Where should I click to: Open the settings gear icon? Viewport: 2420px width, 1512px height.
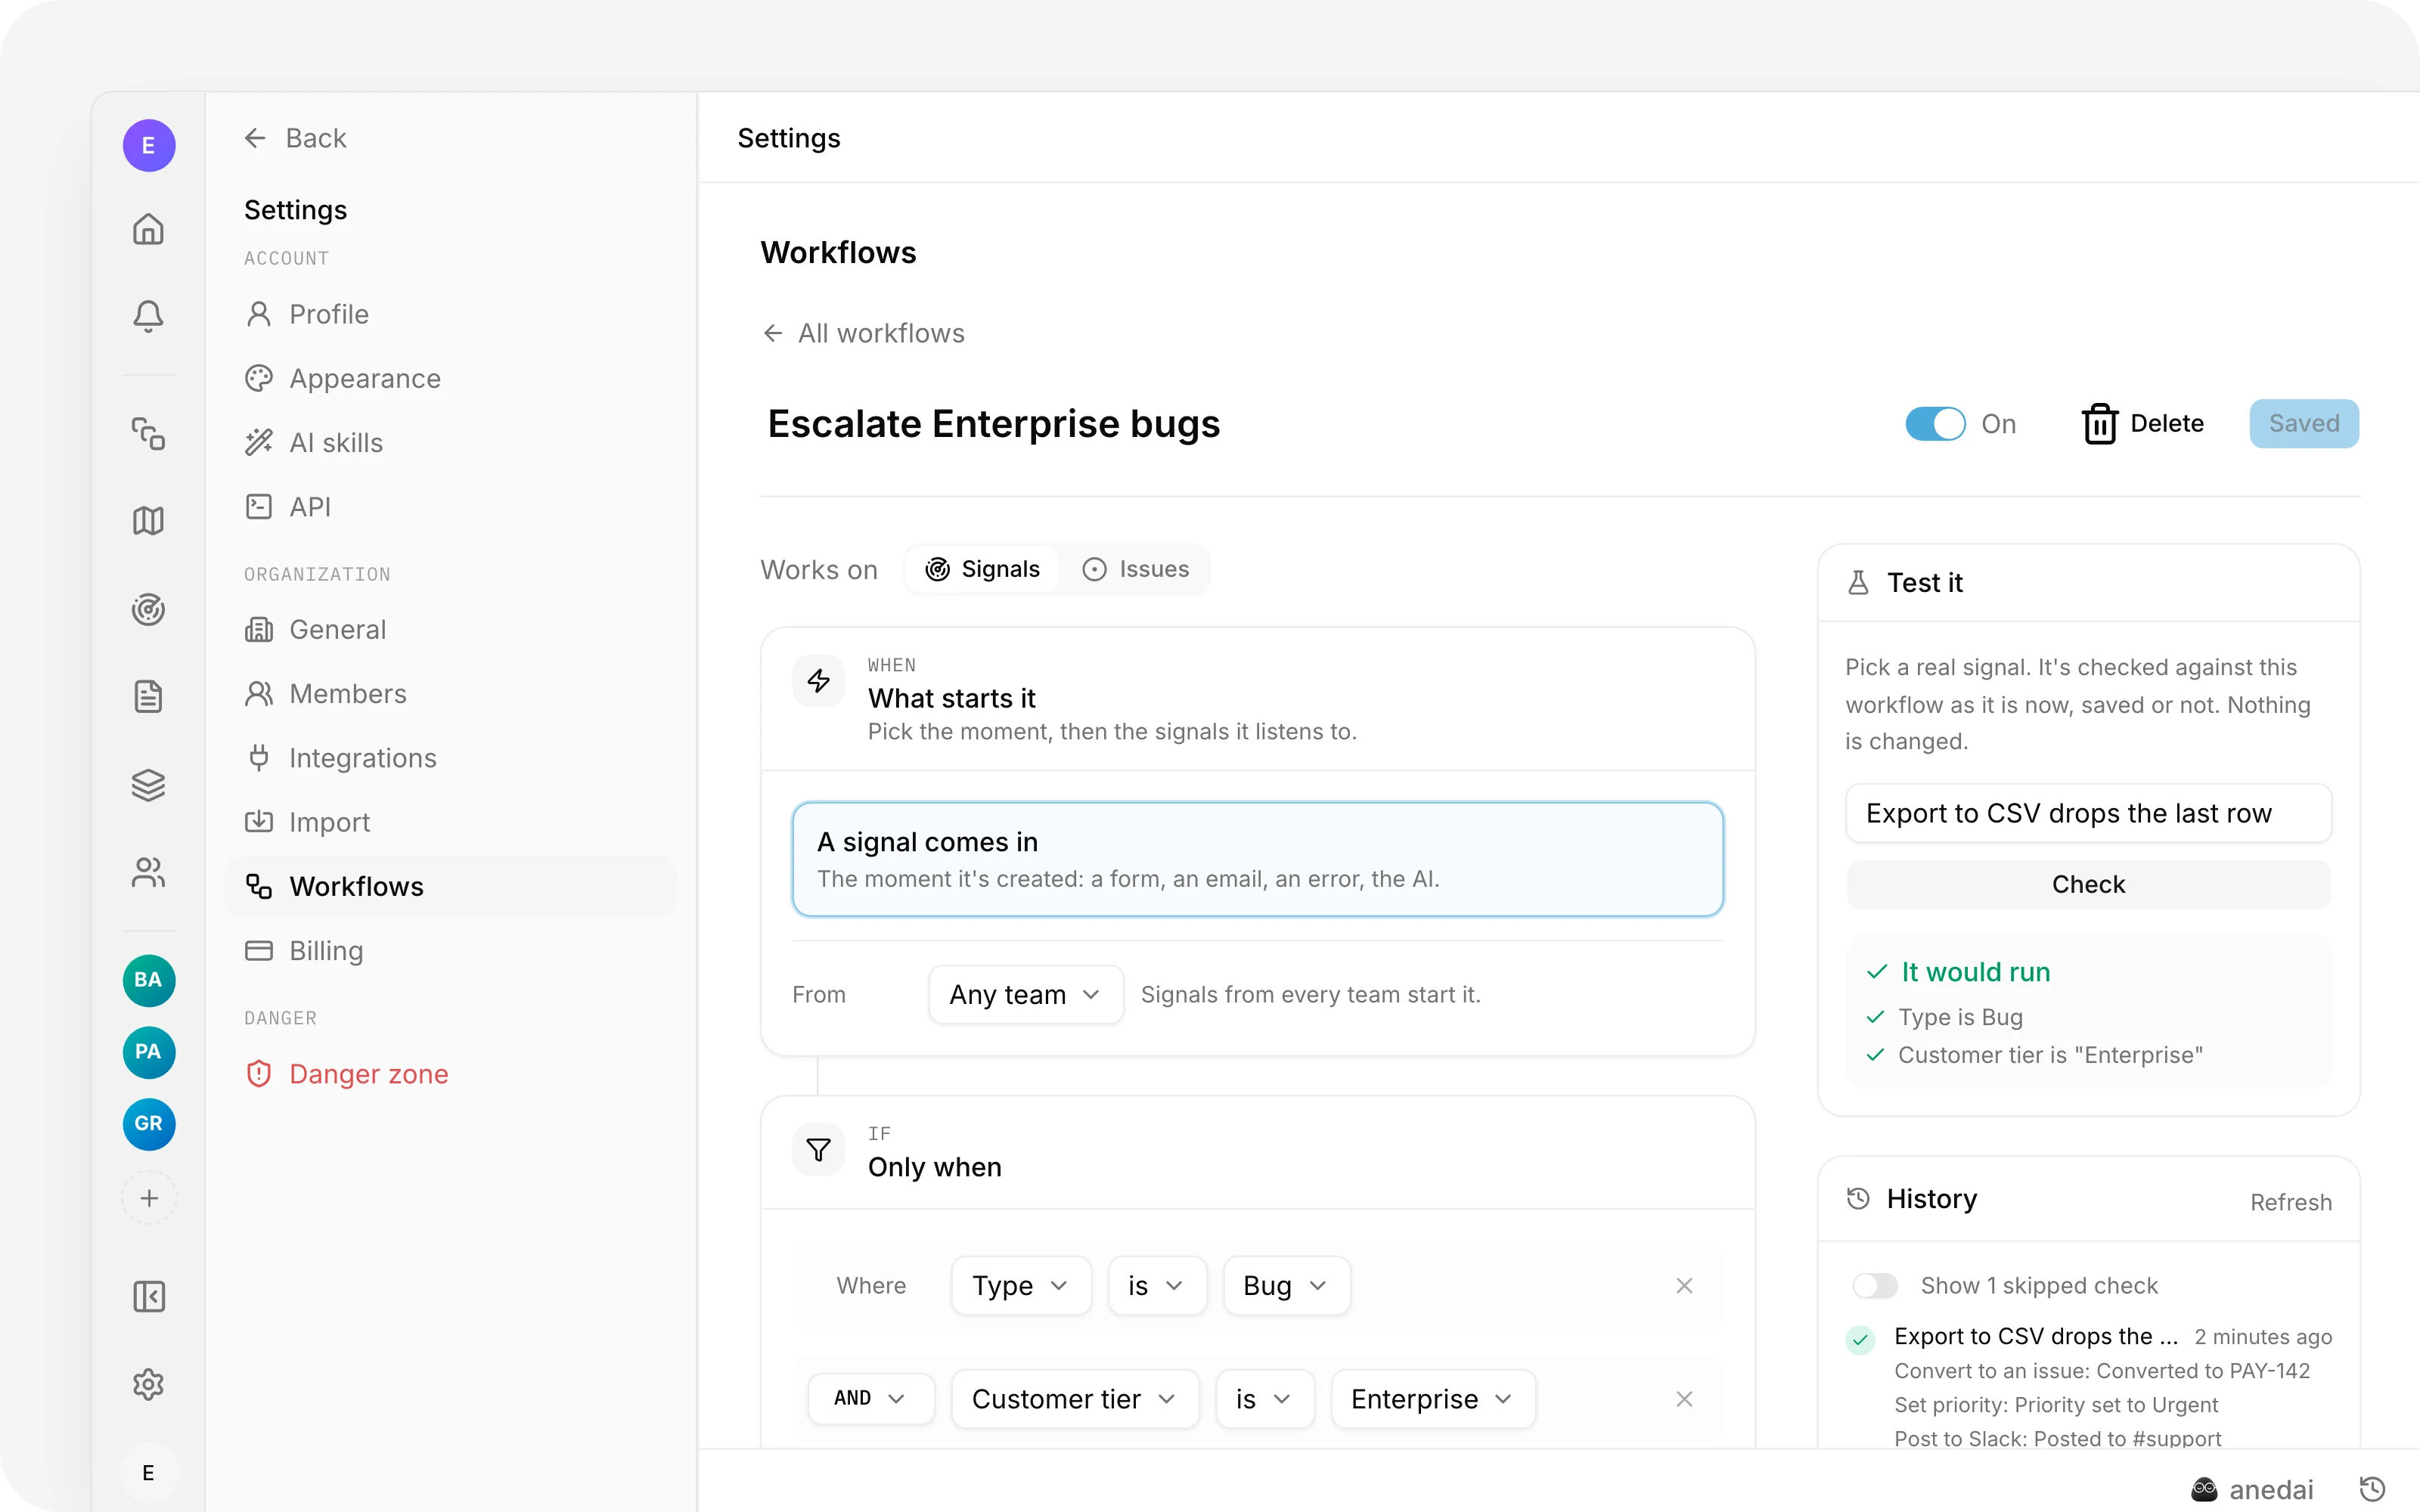148,1385
